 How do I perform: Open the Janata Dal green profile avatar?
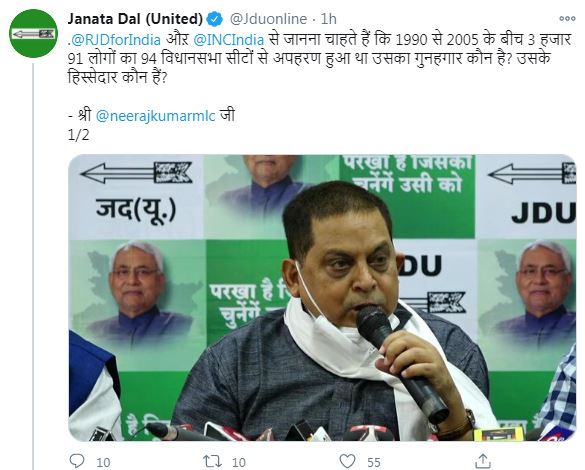[34, 34]
